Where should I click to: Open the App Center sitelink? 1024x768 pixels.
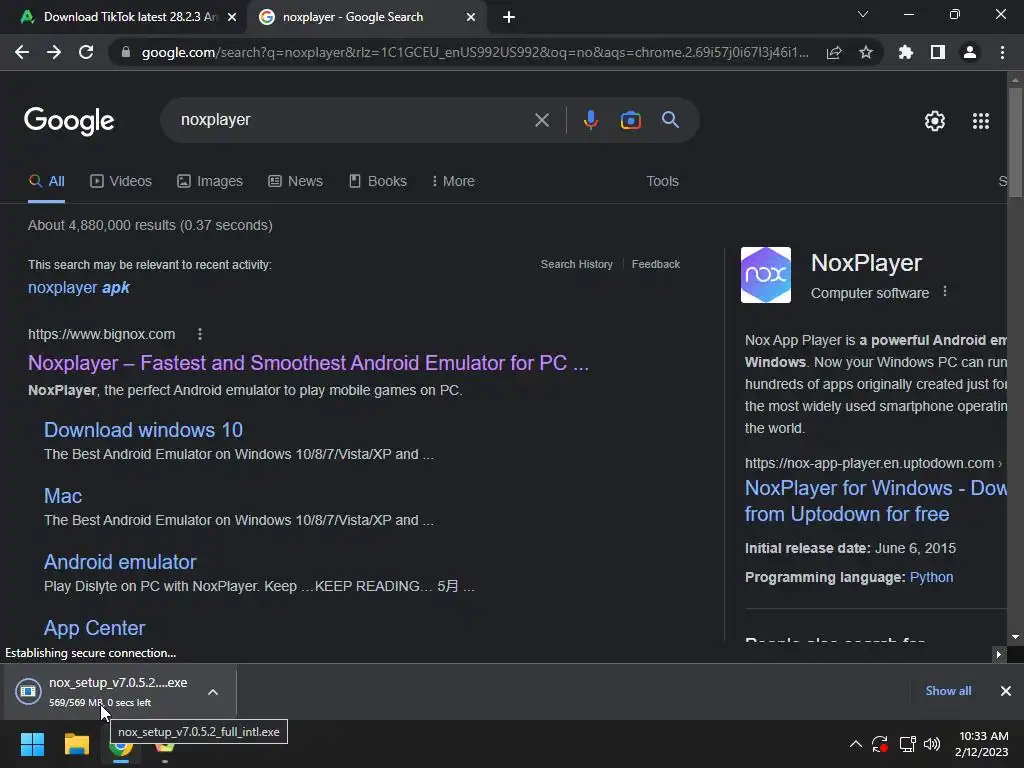pyautogui.click(x=94, y=628)
